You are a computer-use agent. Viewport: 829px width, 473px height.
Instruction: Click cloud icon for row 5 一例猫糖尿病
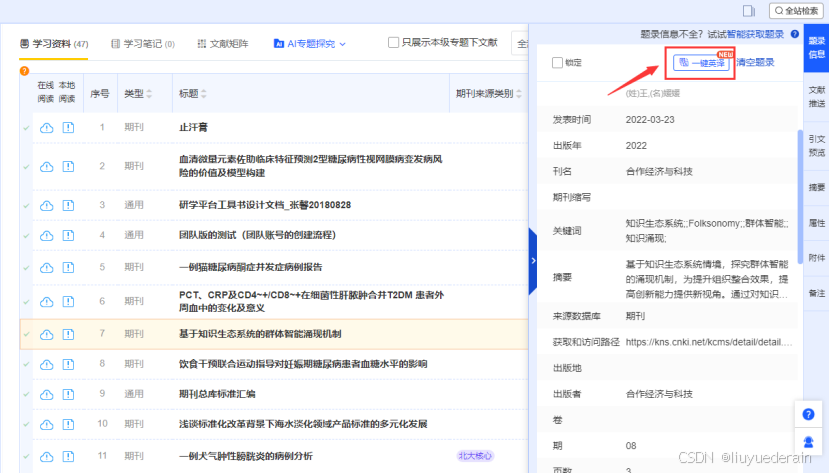coord(47,267)
